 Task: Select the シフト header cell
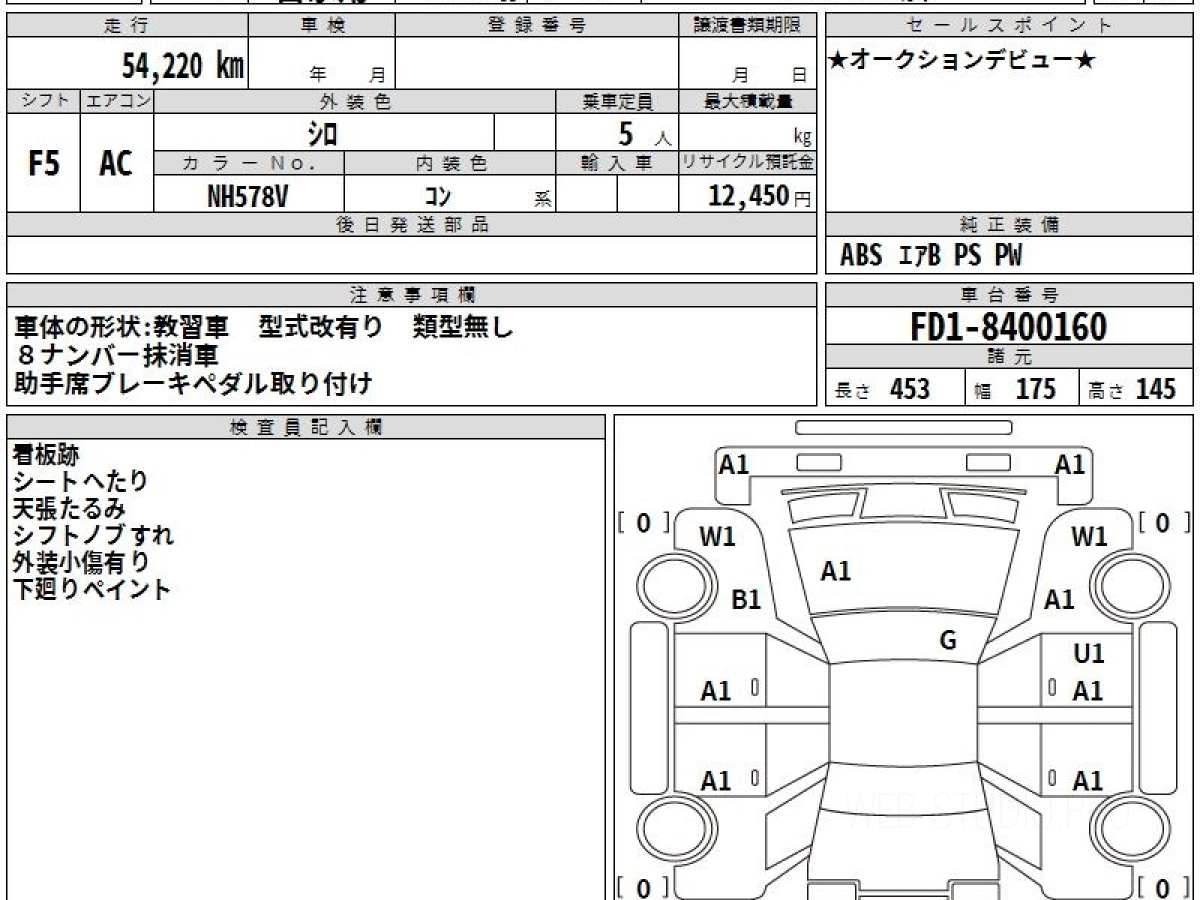(43, 101)
